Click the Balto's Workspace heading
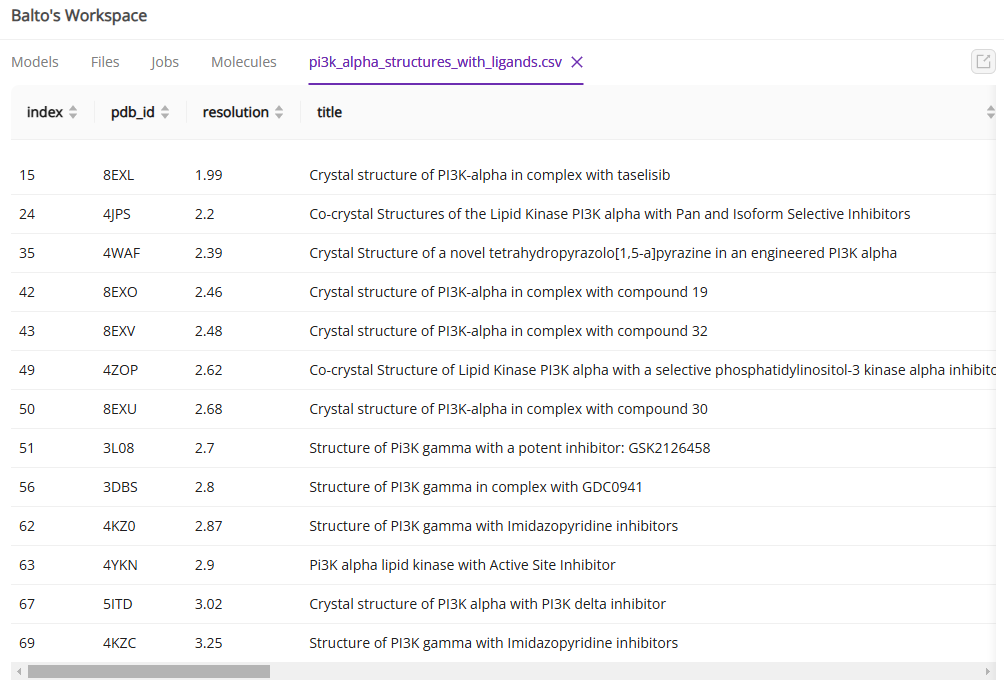This screenshot has width=1004, height=688. 79,16
